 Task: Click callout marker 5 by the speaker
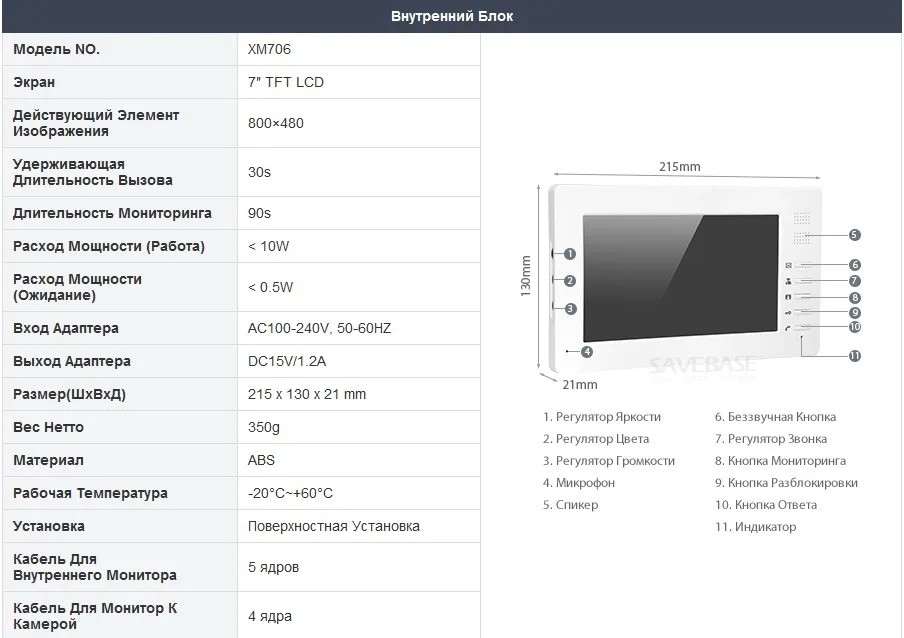point(854,235)
